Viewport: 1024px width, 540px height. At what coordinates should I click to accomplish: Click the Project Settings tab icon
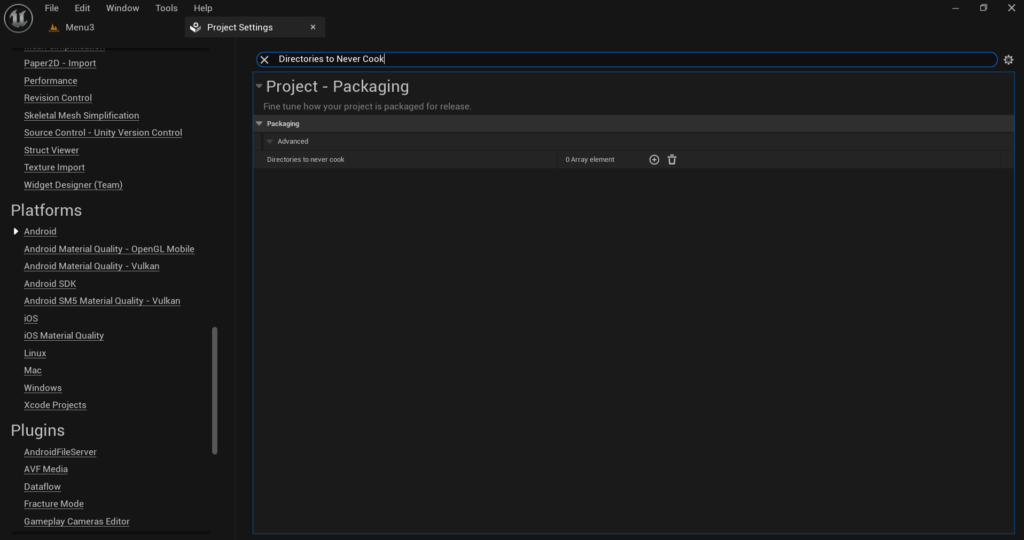point(195,27)
